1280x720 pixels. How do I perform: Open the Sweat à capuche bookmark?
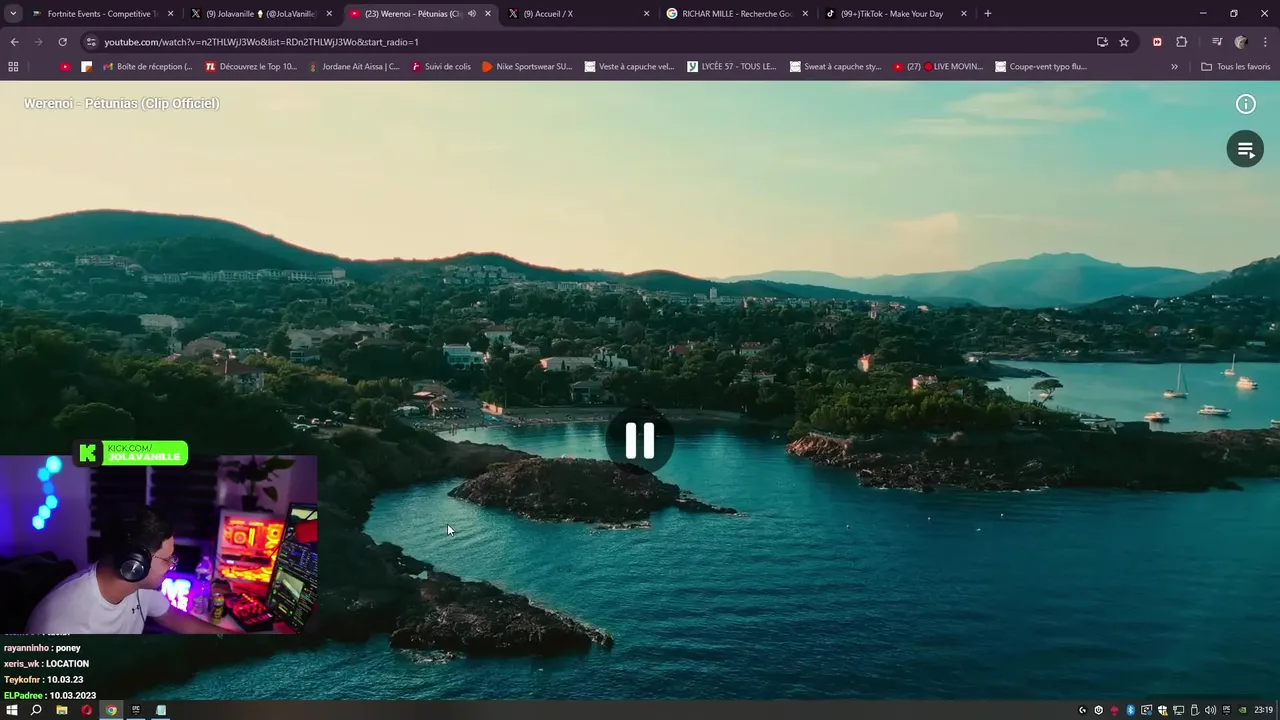tap(835, 67)
